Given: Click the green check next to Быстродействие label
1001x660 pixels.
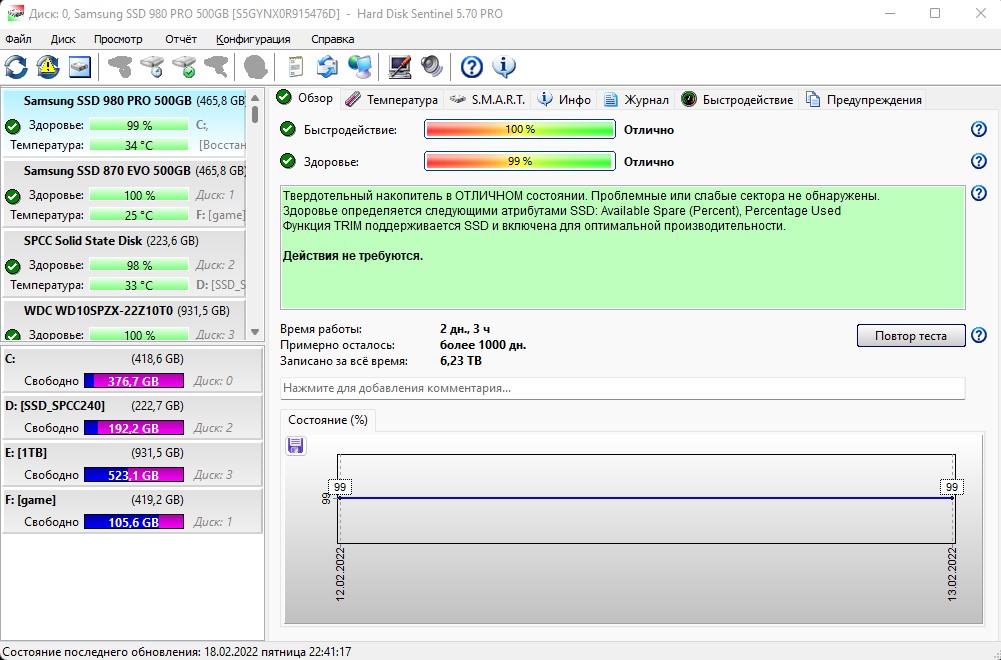Looking at the screenshot, I should (288, 130).
